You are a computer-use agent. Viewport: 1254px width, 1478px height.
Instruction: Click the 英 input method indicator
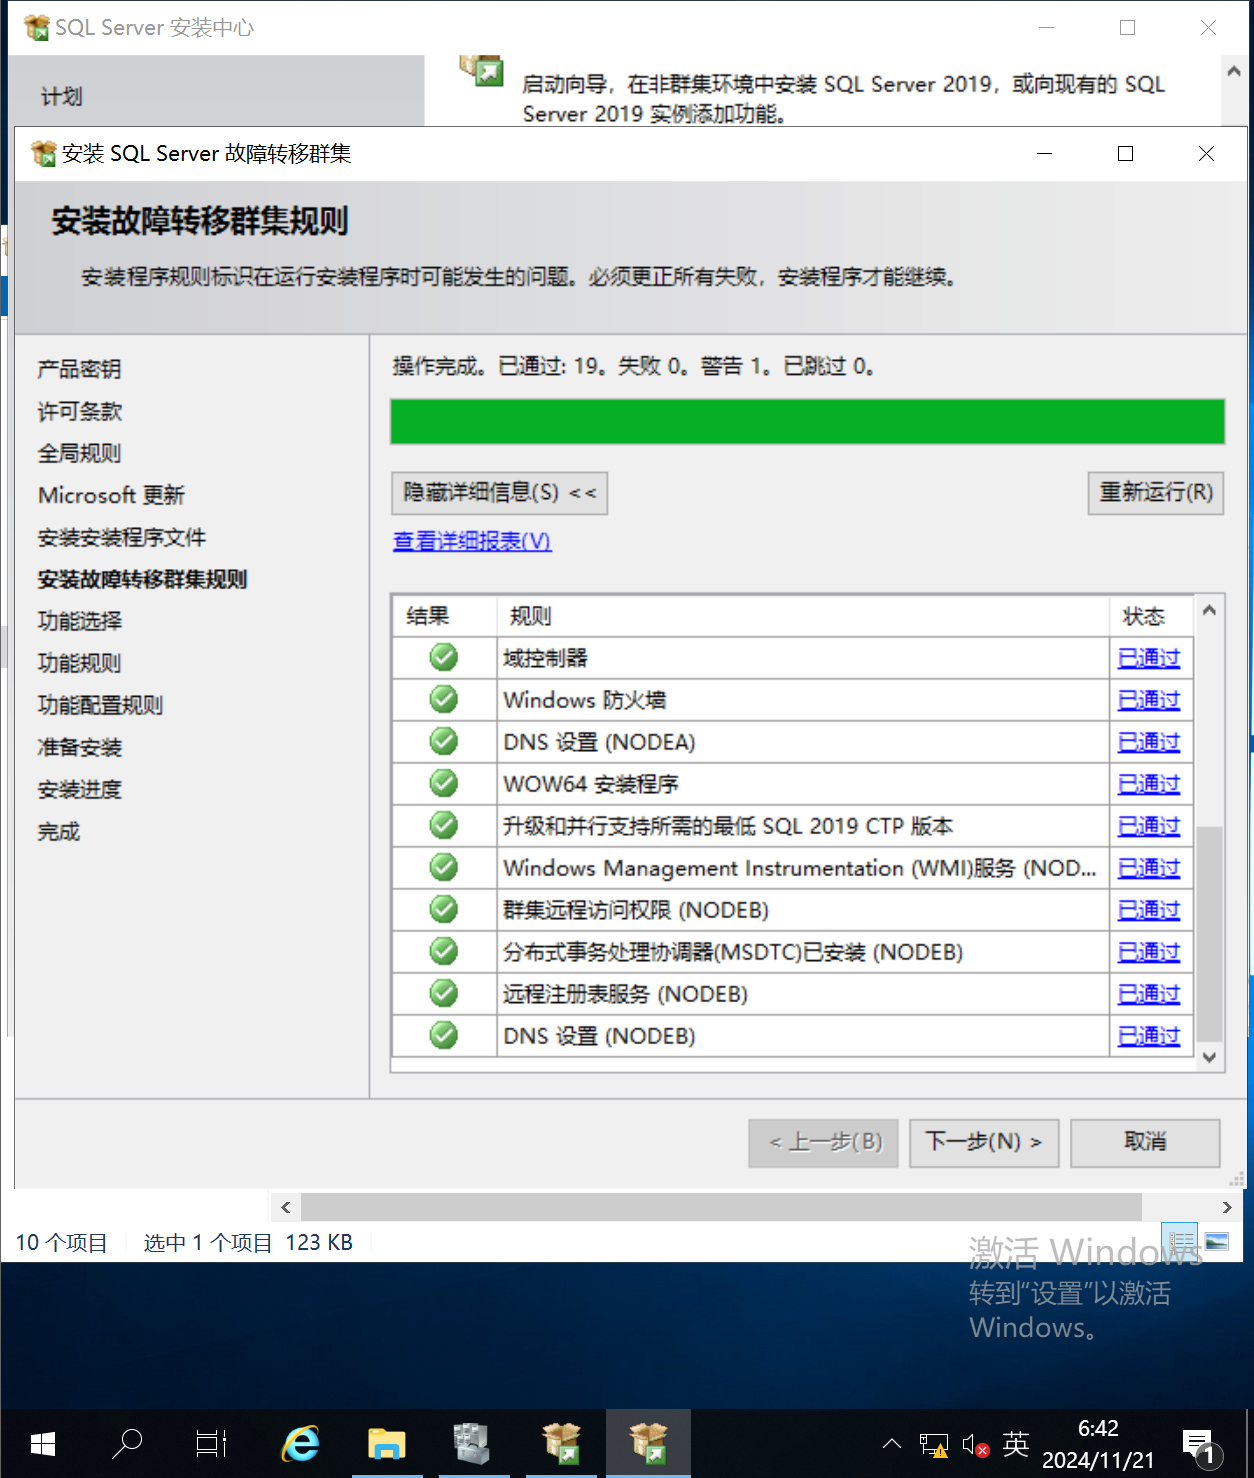tap(1015, 1443)
